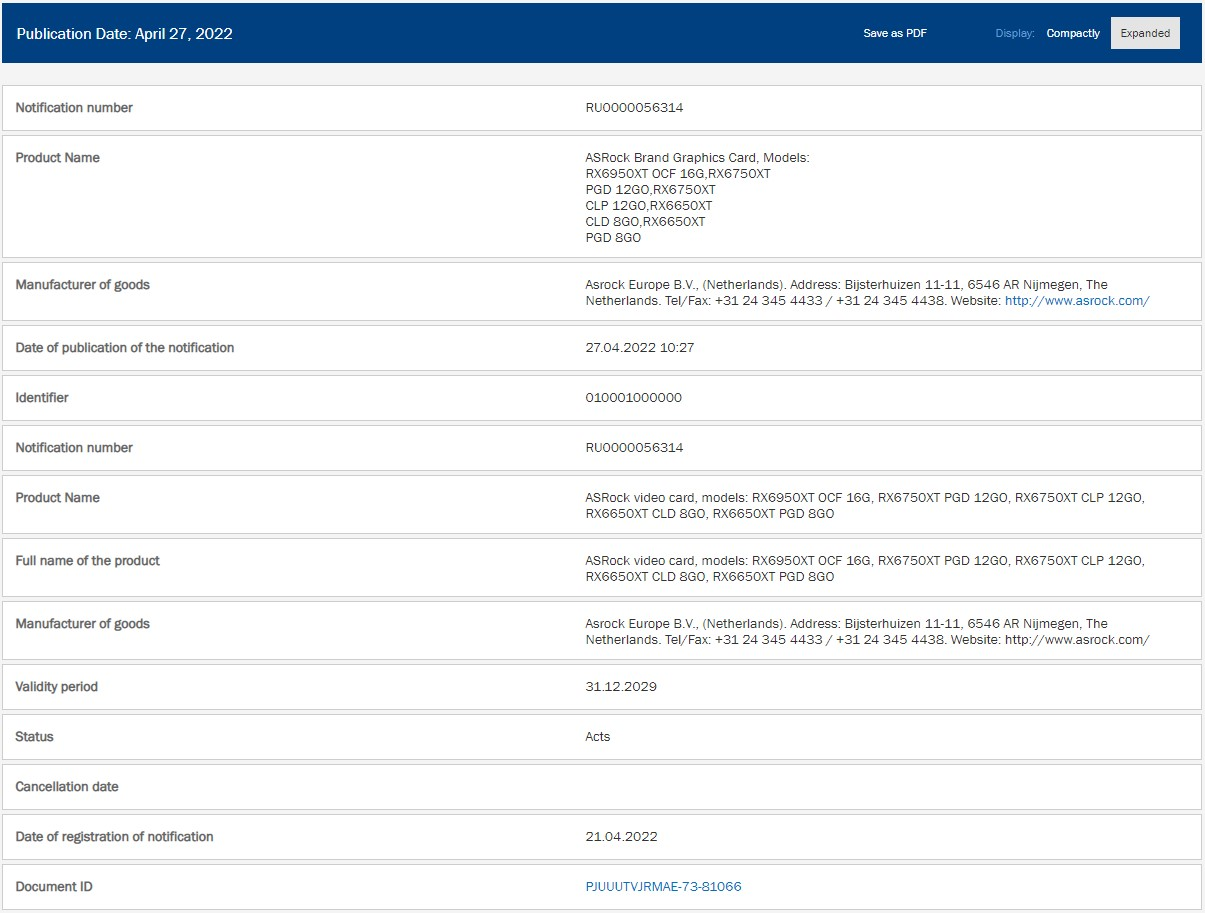Image resolution: width=1205 pixels, height=913 pixels.
Task: Open the blue asrock.com website link
Action: 1076,300
